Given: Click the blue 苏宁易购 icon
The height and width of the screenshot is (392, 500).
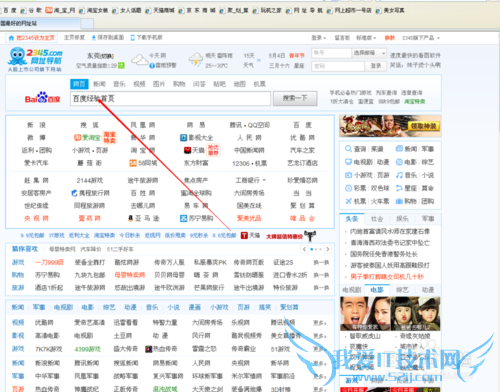Looking at the screenshot, I should coord(183,218).
